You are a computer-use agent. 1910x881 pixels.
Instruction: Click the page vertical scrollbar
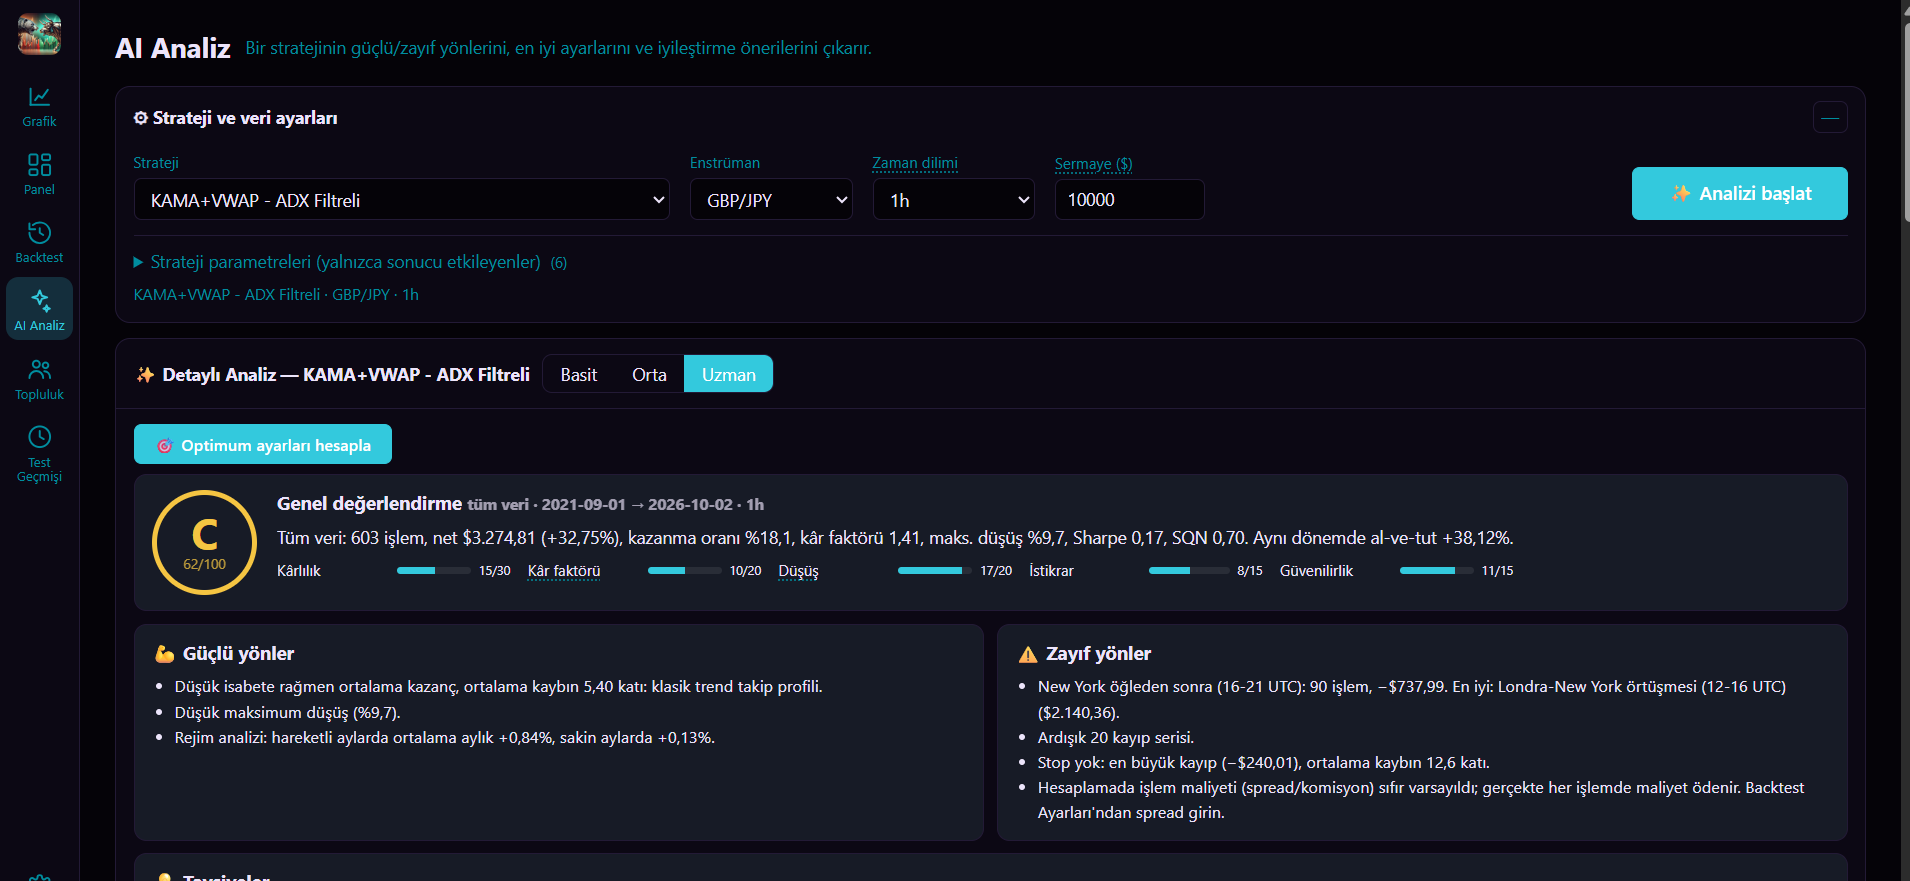tap(1905, 120)
